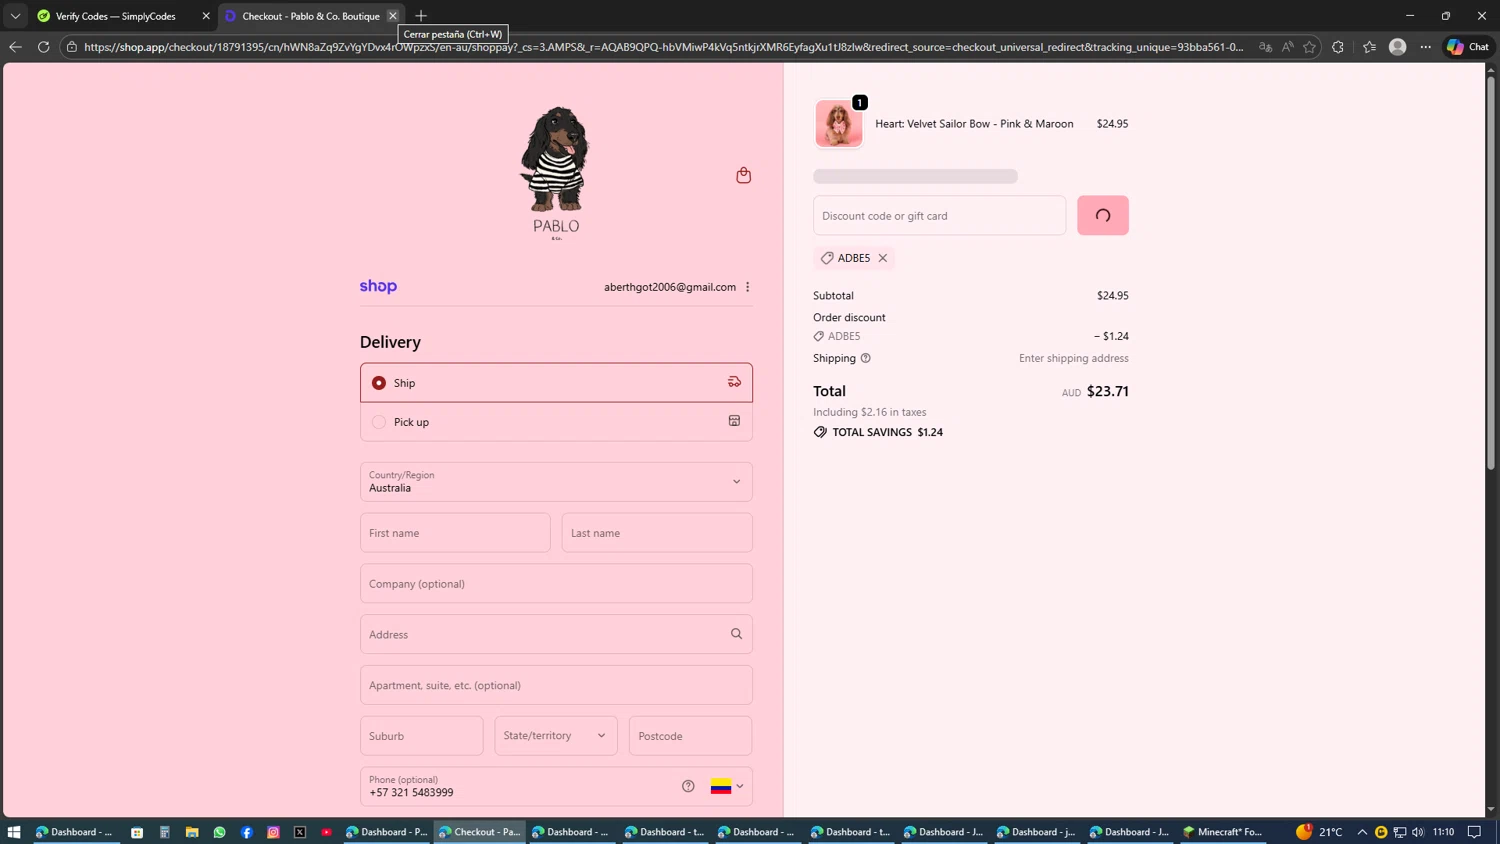Open the Country/Region dropdown
This screenshot has height=844, width=1500.
click(x=556, y=482)
